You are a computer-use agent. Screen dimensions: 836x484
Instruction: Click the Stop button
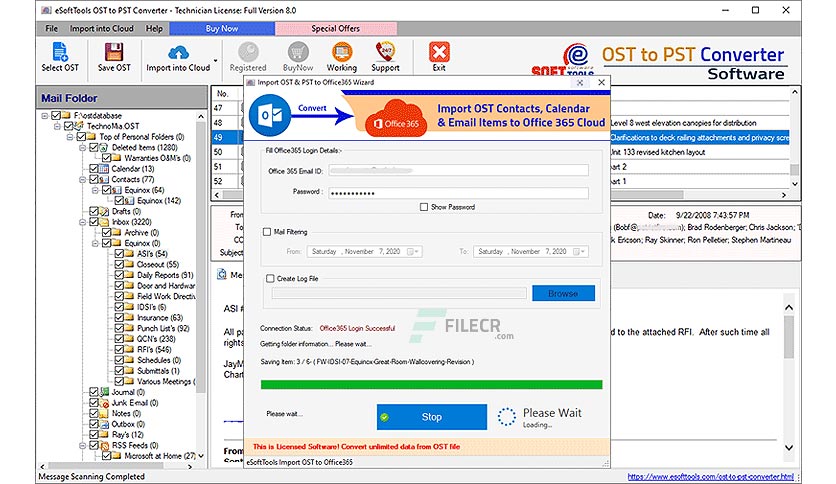coord(431,417)
